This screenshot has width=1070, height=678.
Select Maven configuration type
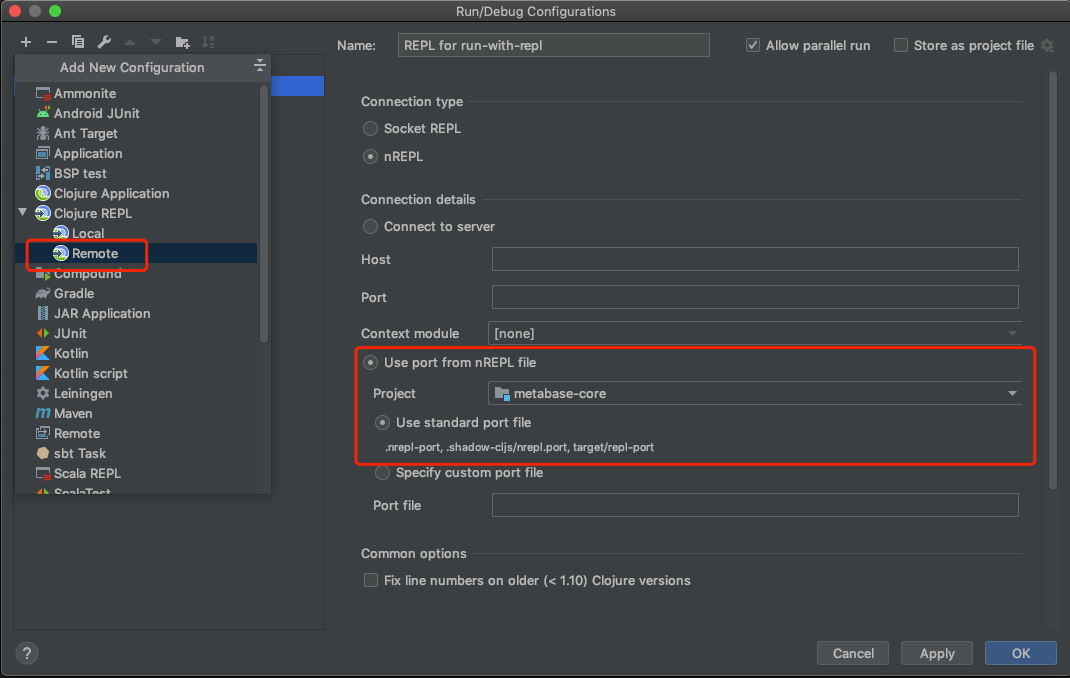[x=73, y=413]
